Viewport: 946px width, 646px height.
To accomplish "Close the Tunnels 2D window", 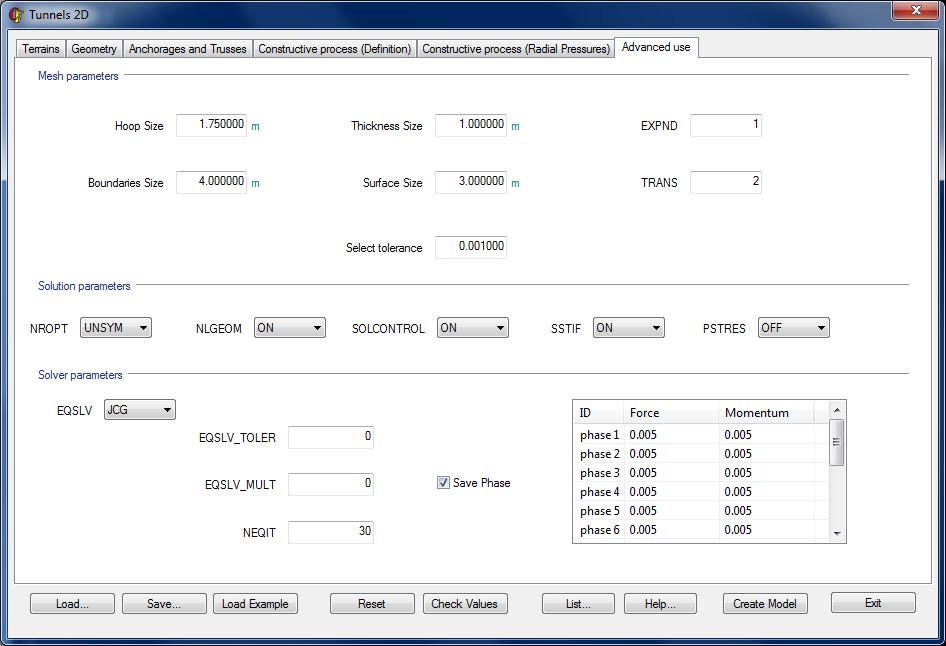I will [x=914, y=10].
